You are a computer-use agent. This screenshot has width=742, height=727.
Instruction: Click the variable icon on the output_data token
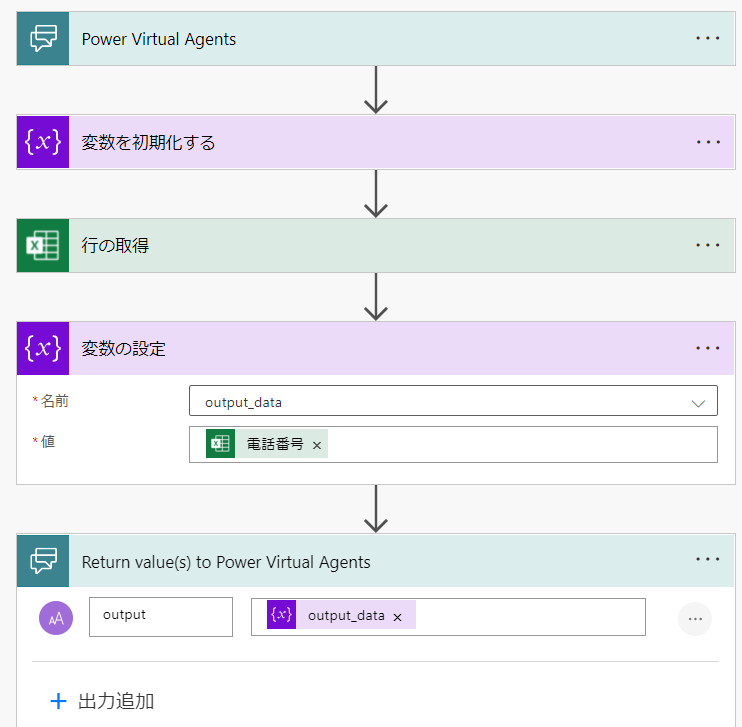(x=282, y=614)
